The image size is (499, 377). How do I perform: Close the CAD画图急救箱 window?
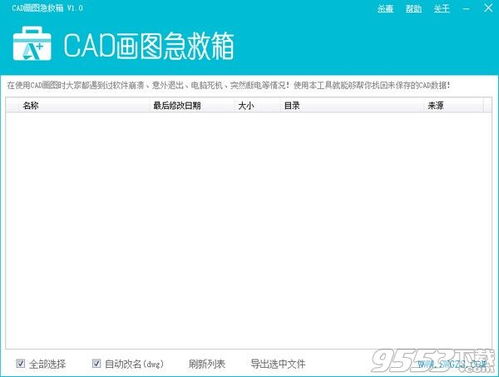click(x=488, y=8)
